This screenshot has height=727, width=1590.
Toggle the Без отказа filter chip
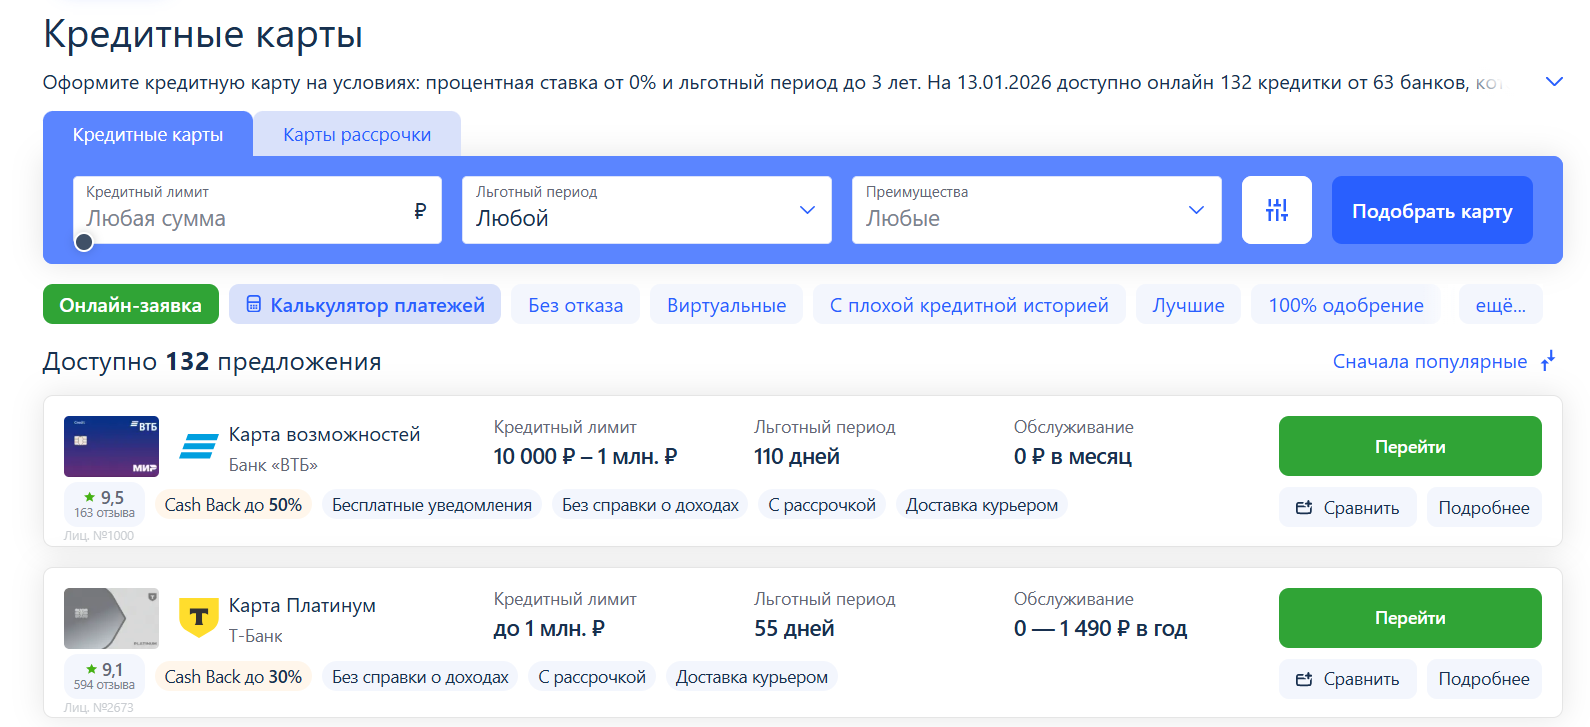(575, 305)
